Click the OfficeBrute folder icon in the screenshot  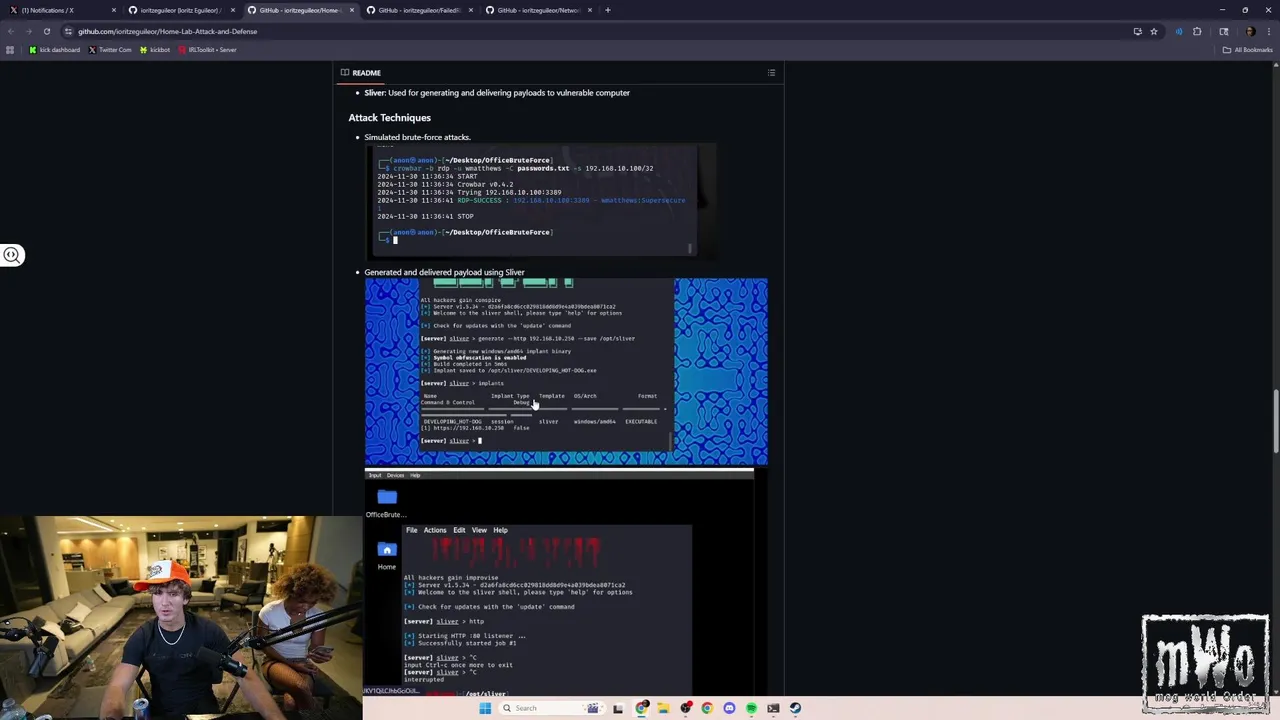387,497
